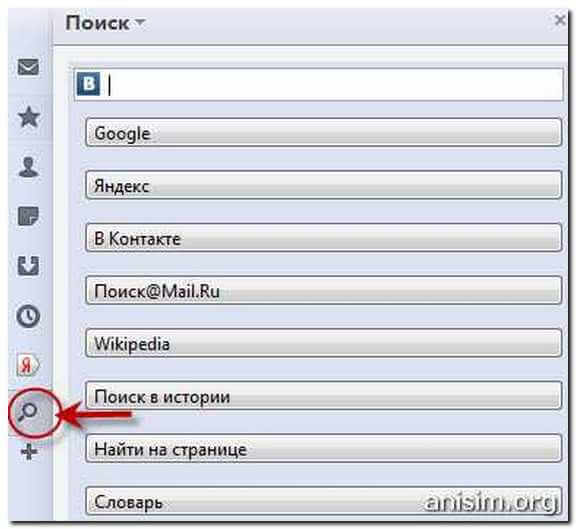Open the Contacts person panel
This screenshot has width=576, height=529.
click(x=28, y=167)
